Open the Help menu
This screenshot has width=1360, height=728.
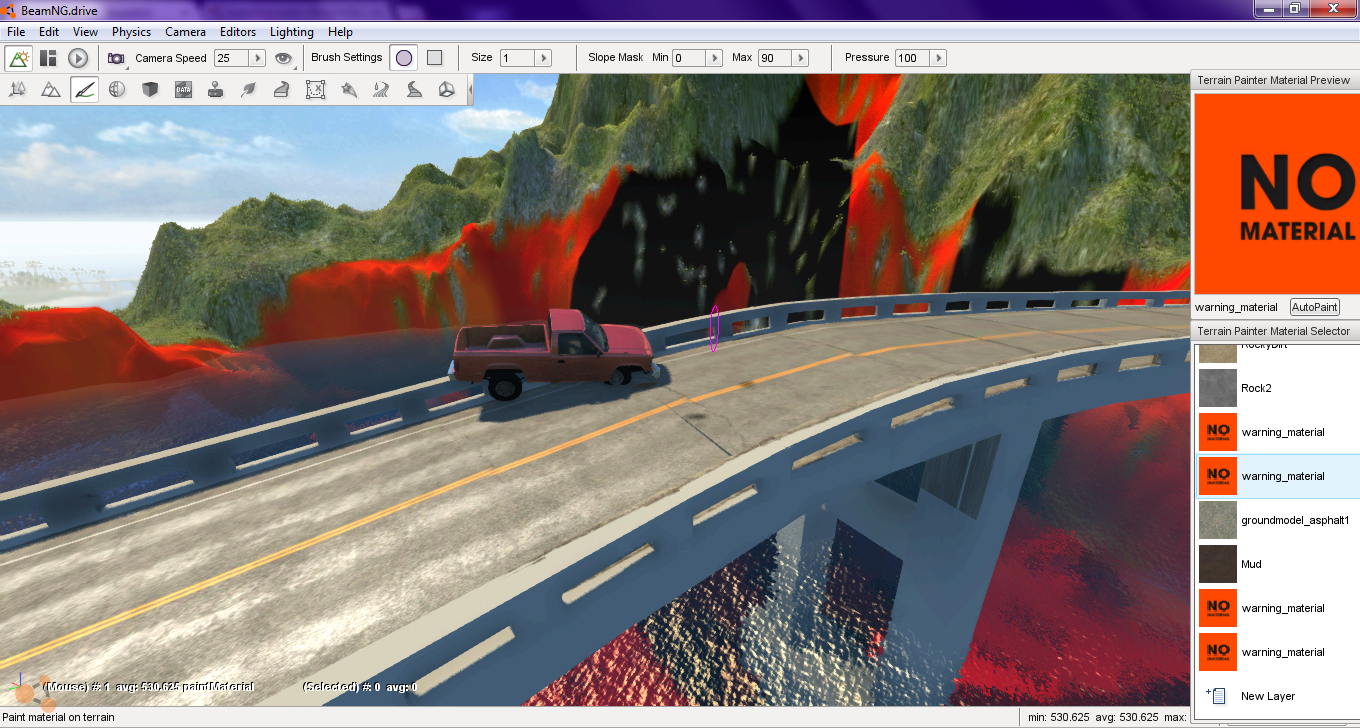click(x=340, y=32)
